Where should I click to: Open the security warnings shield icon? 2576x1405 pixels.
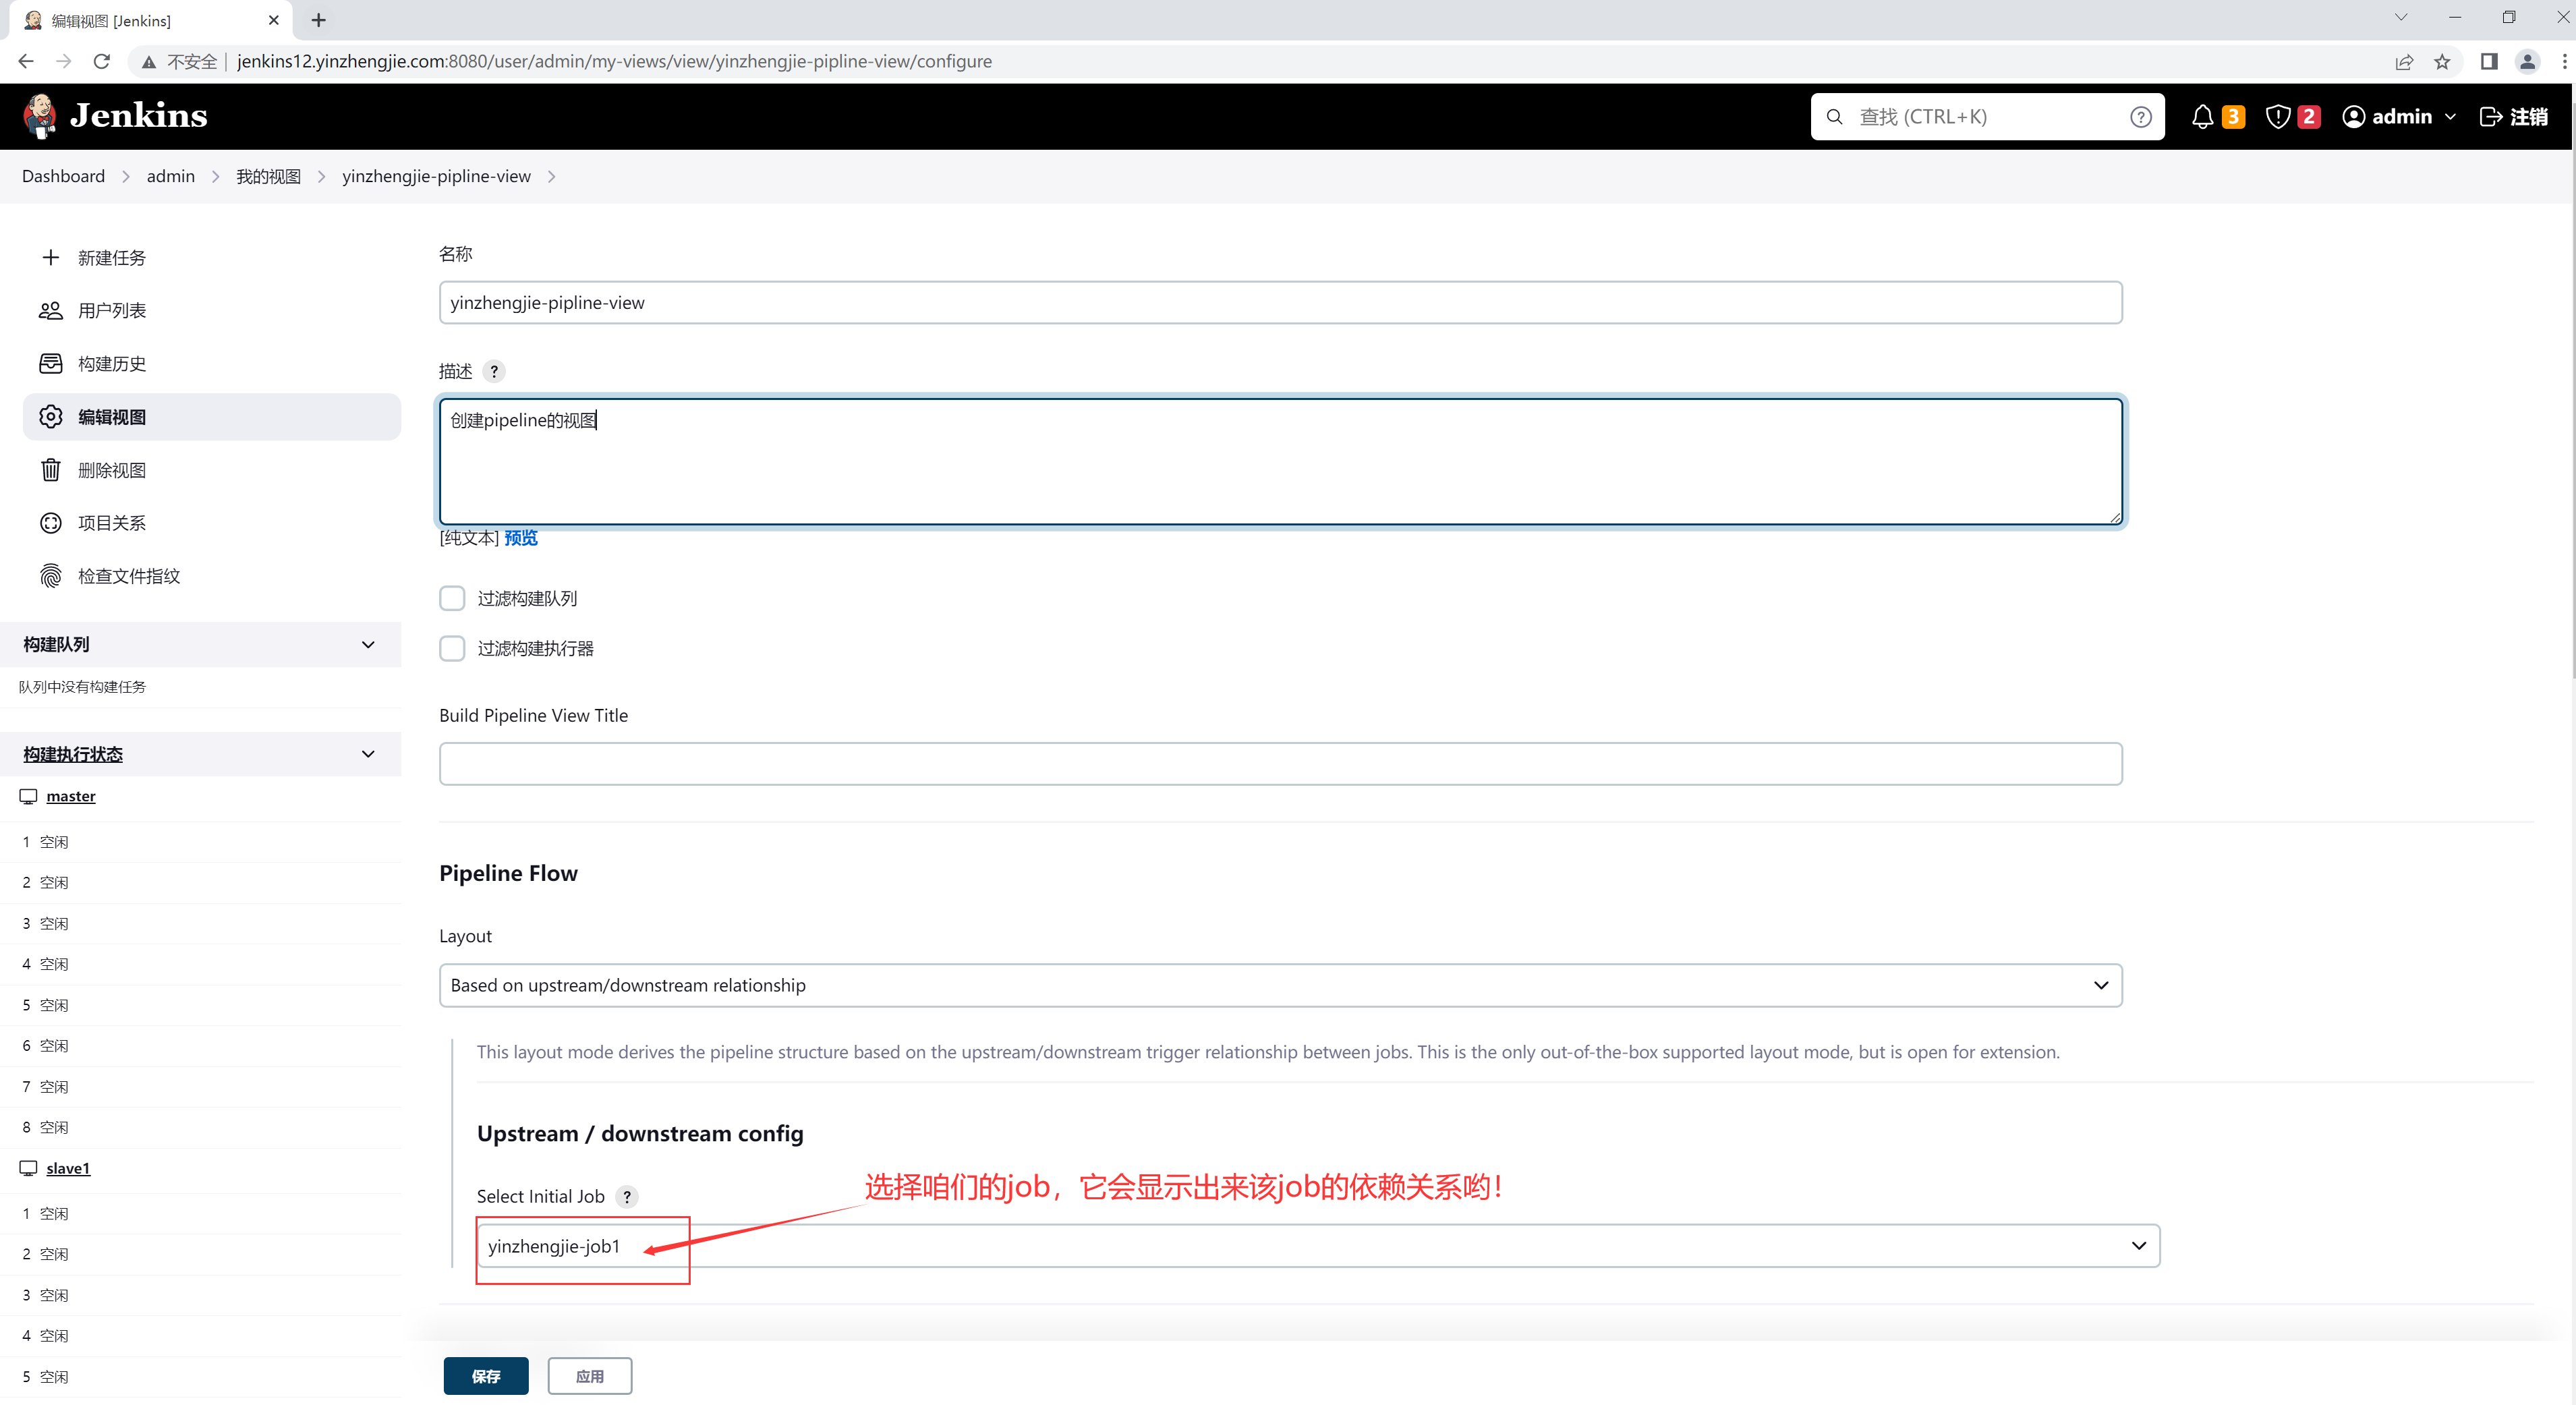pyautogui.click(x=2278, y=117)
